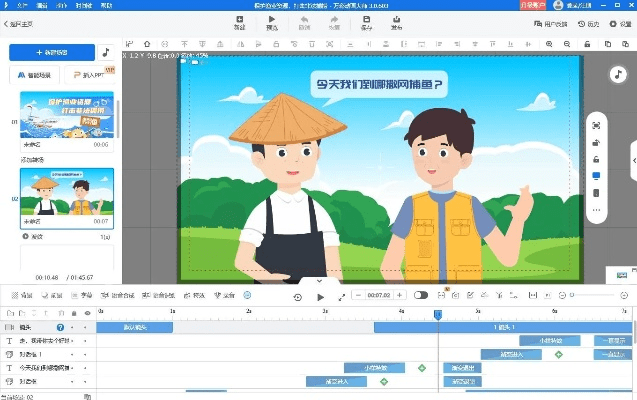The width and height of the screenshot is (637, 400).
Task: Open settings from the top-right gear
Action: point(611,23)
